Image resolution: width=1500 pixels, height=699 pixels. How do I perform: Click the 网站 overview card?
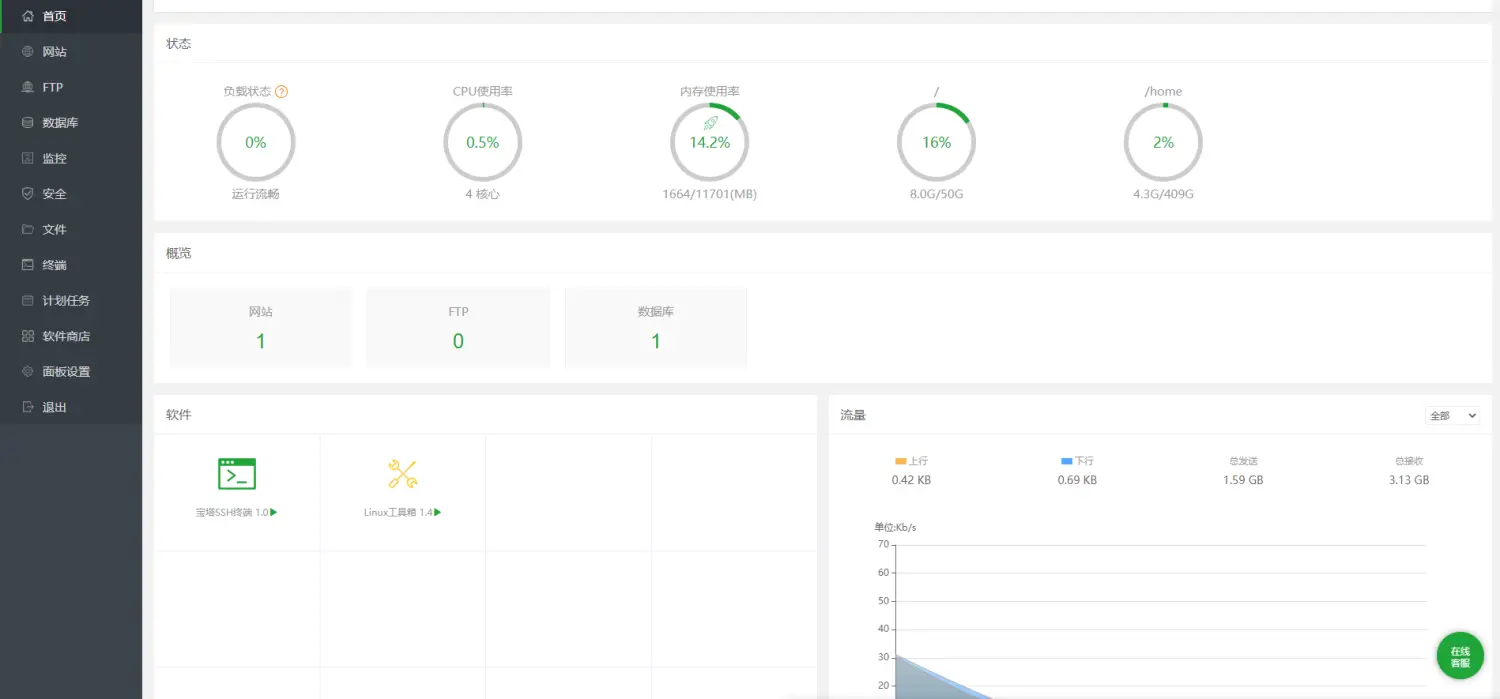click(x=261, y=328)
